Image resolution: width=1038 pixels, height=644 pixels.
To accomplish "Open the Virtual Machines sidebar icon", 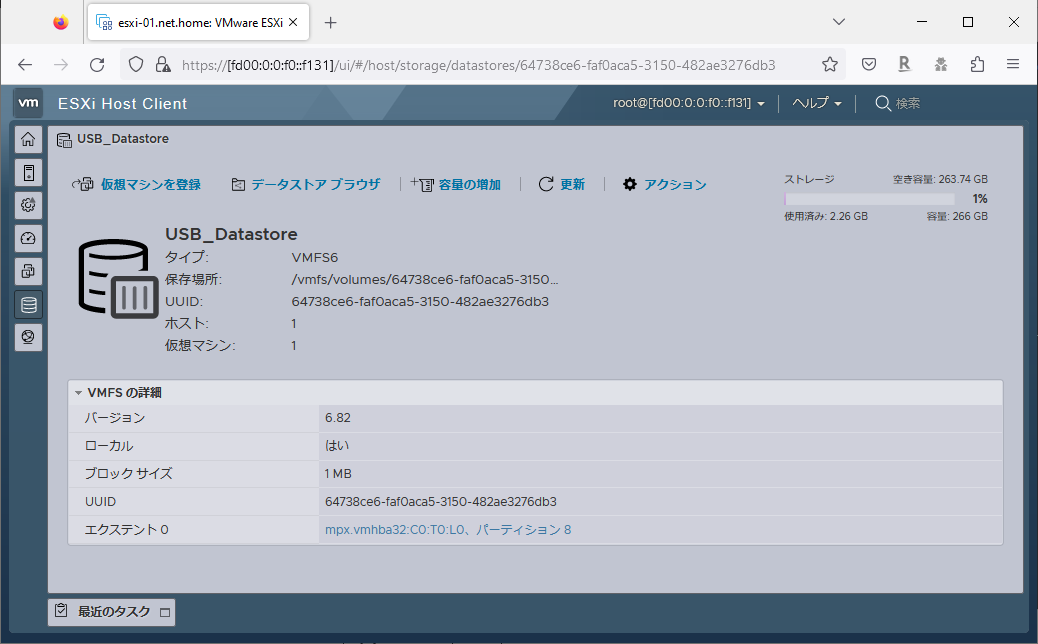I will pos(28,271).
